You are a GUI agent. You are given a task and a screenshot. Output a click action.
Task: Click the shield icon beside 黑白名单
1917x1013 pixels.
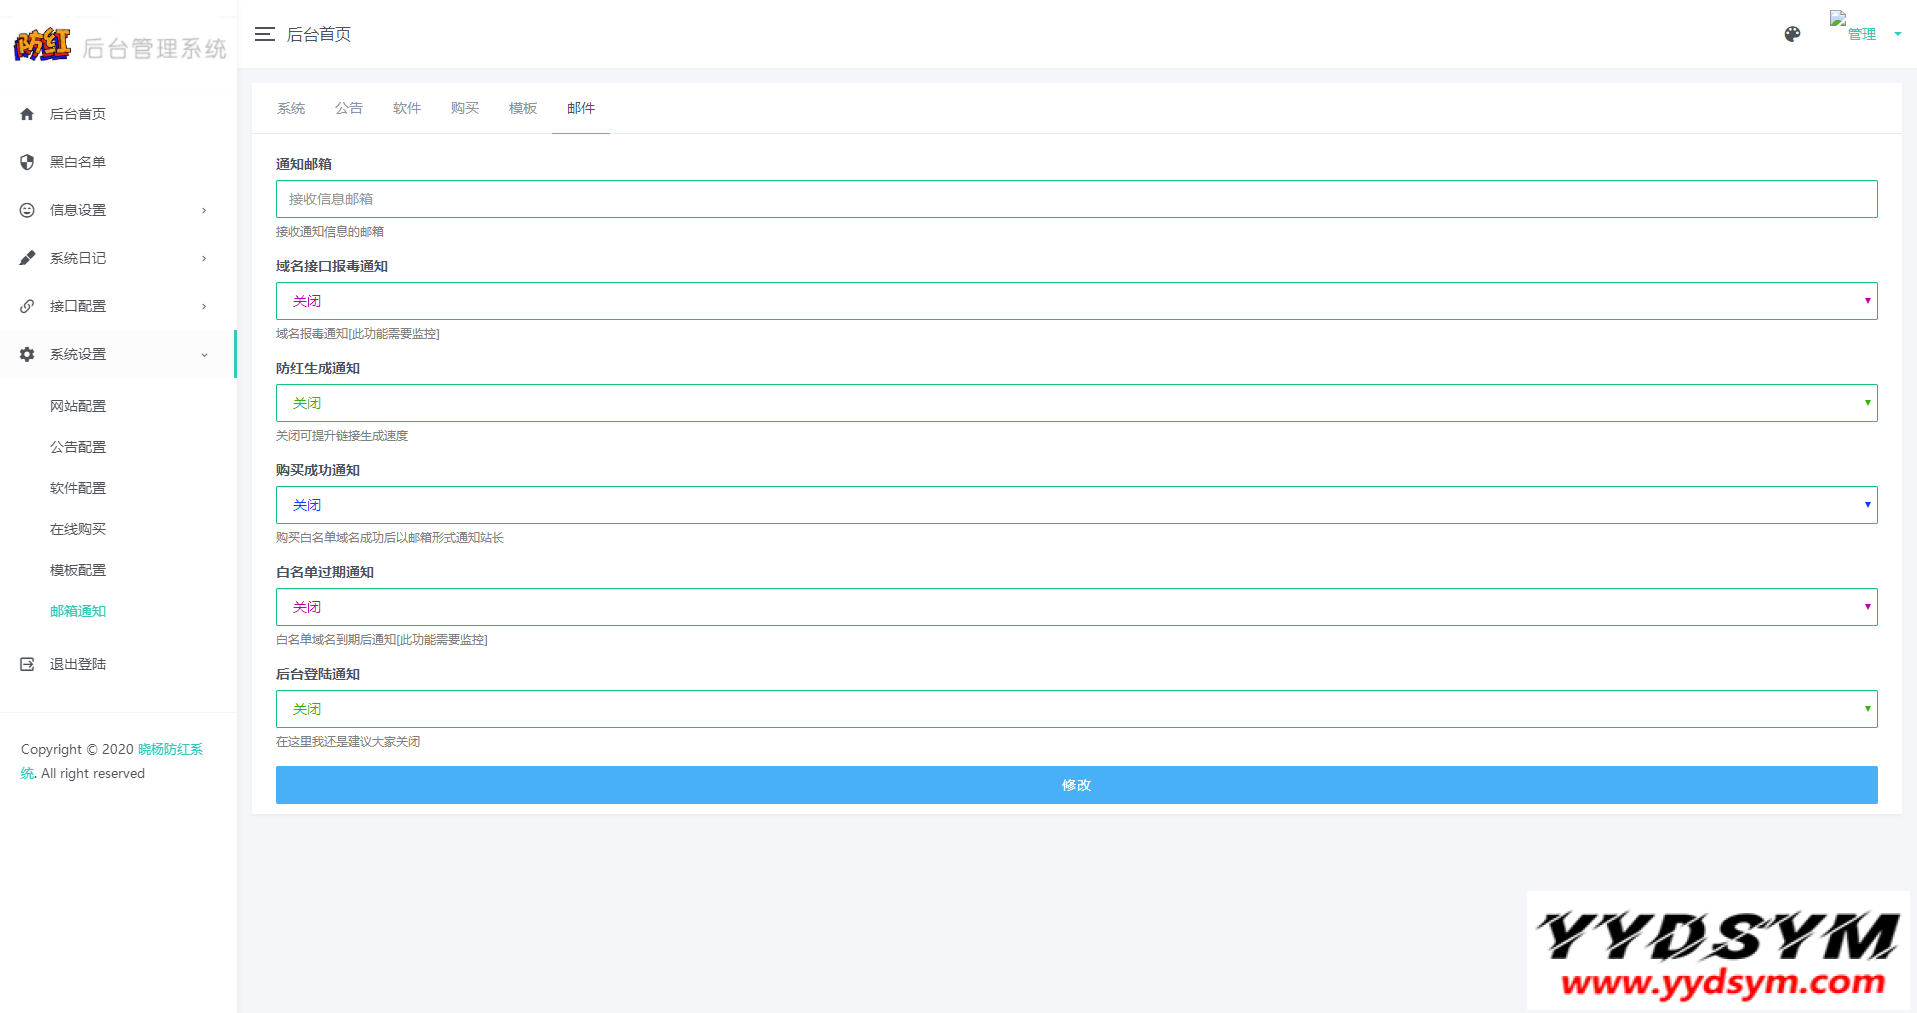(x=27, y=162)
